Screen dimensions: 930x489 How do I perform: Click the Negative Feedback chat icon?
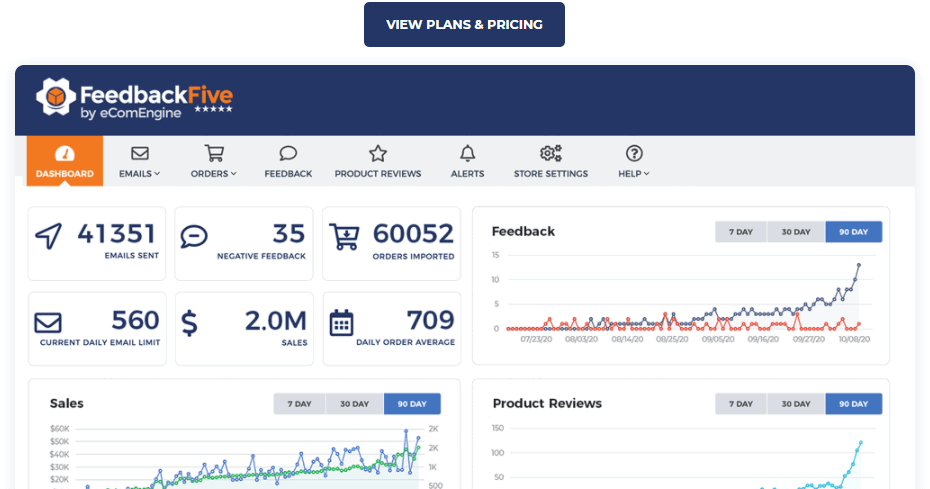[x=194, y=236]
